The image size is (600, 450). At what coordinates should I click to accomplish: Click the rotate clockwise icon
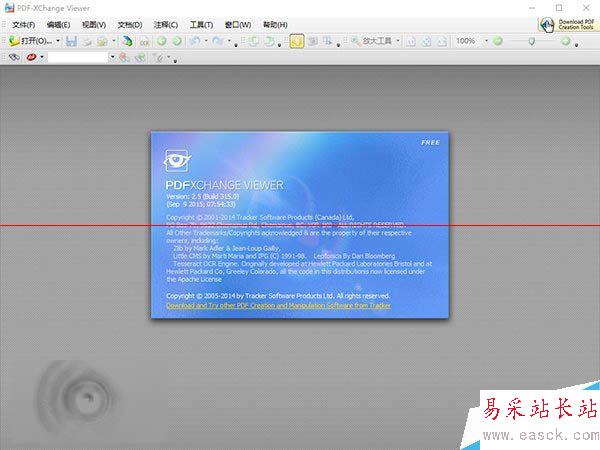click(270, 41)
